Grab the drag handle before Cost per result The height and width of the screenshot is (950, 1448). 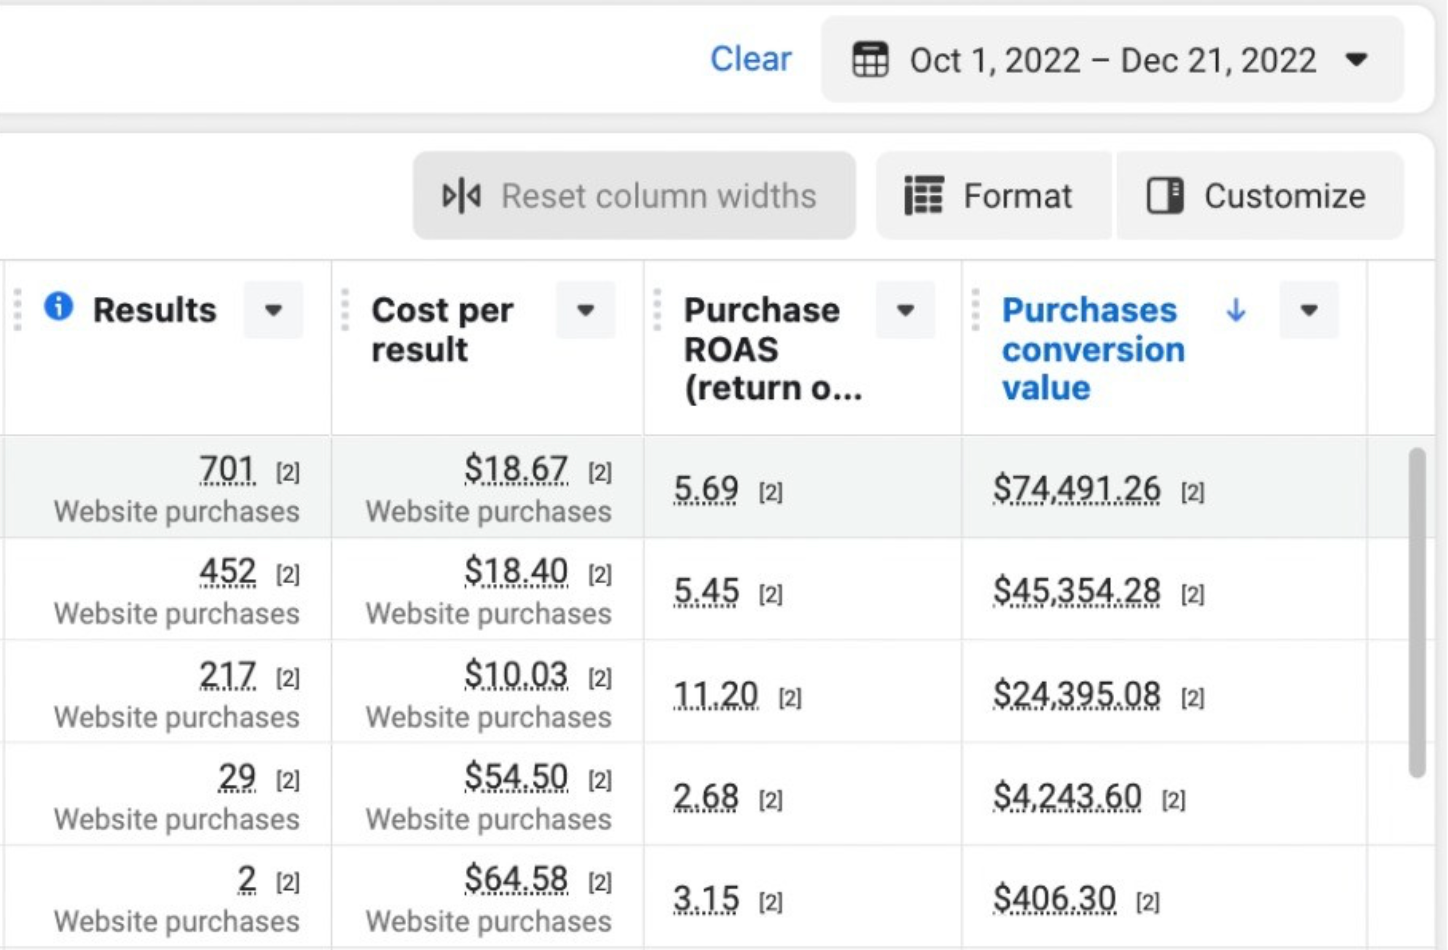click(x=345, y=310)
